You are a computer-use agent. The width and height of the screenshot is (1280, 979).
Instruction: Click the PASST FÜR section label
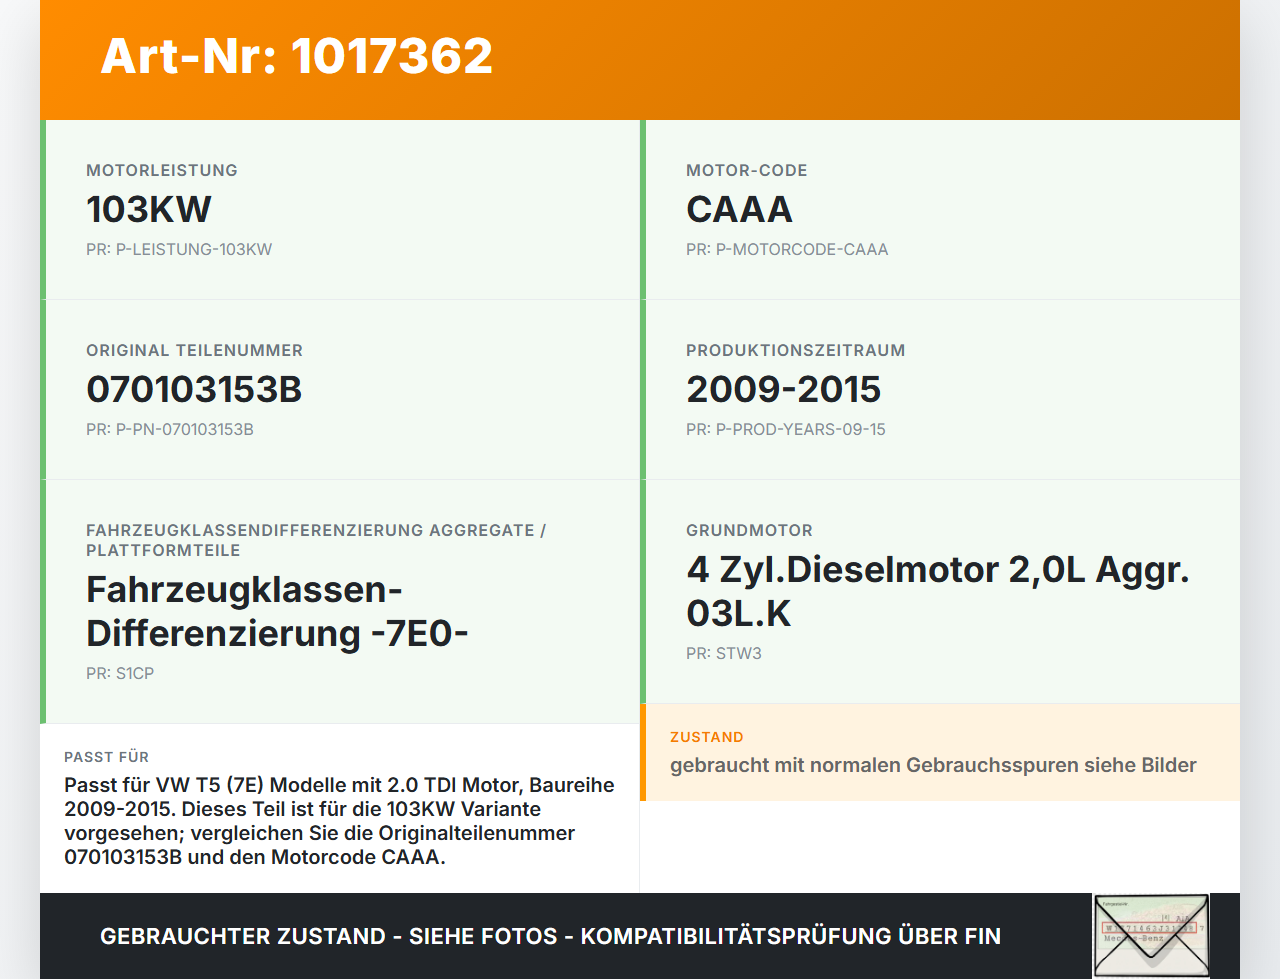[x=106, y=757]
